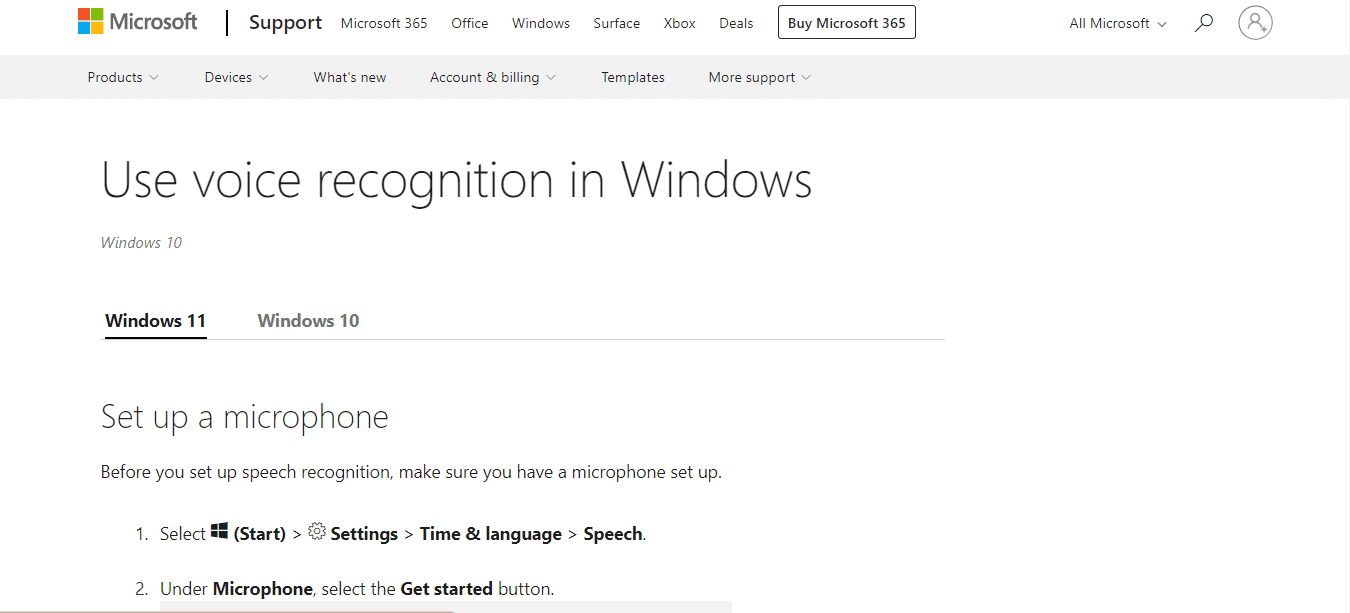
Task: Click Surface in the top navigation
Action: (x=616, y=22)
